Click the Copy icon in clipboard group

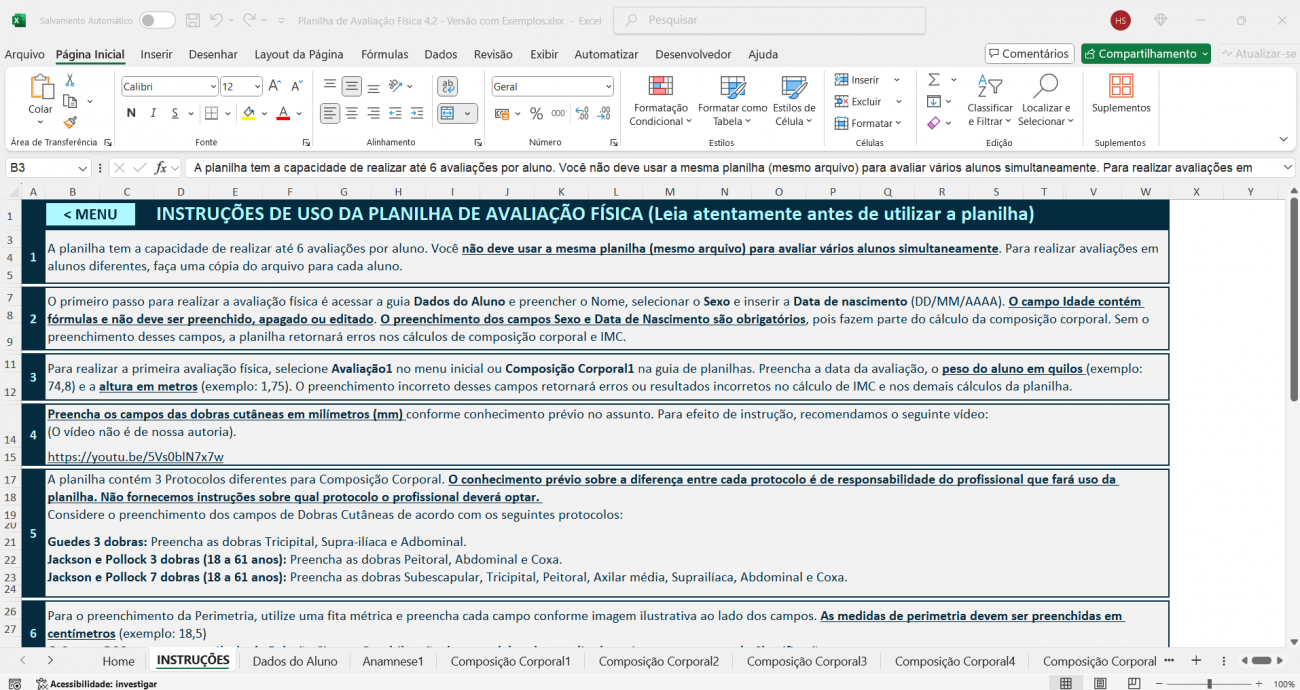[x=70, y=101]
